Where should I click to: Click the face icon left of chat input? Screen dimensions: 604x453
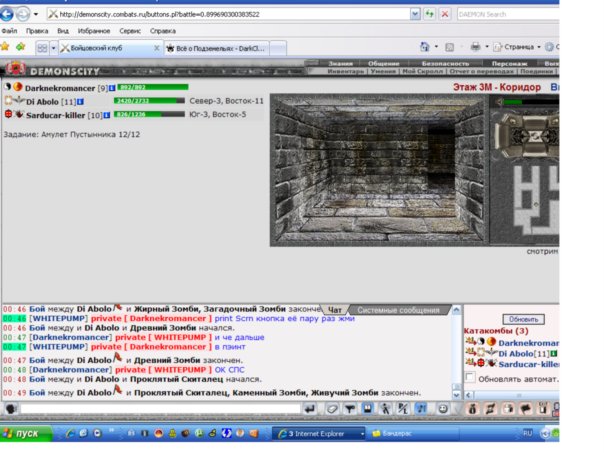point(11,409)
